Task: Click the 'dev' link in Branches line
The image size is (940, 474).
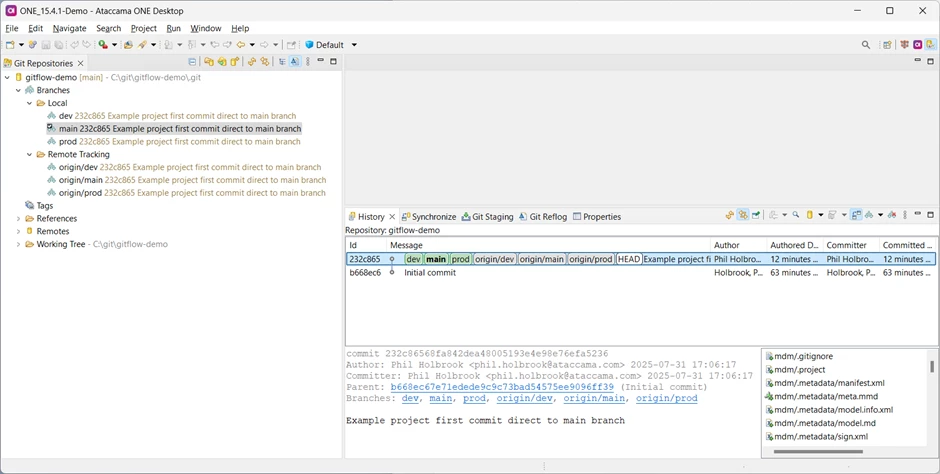Action: pyautogui.click(x=411, y=398)
